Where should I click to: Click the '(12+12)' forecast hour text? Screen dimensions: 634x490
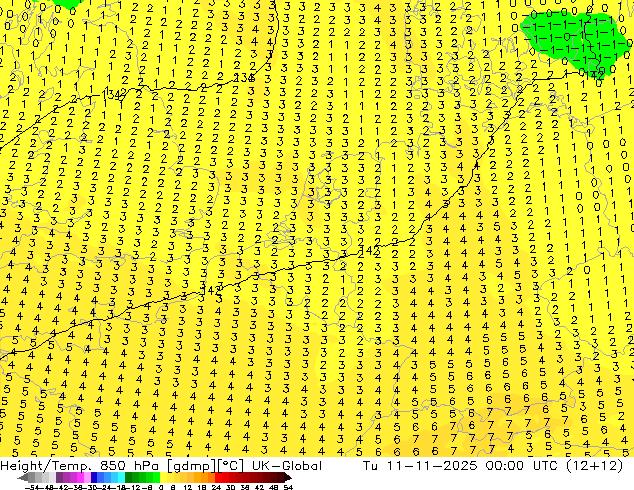pos(594,466)
